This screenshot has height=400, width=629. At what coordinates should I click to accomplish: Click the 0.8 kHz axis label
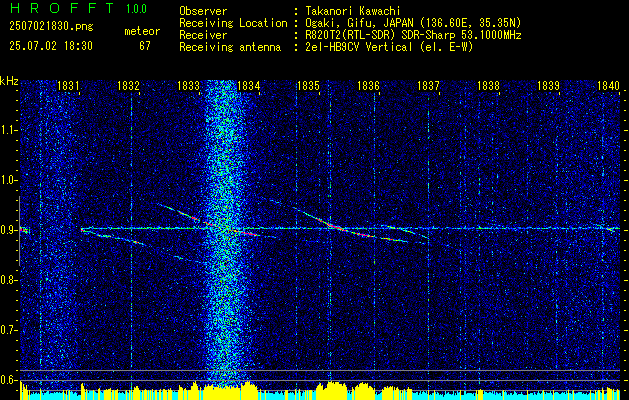[9, 280]
